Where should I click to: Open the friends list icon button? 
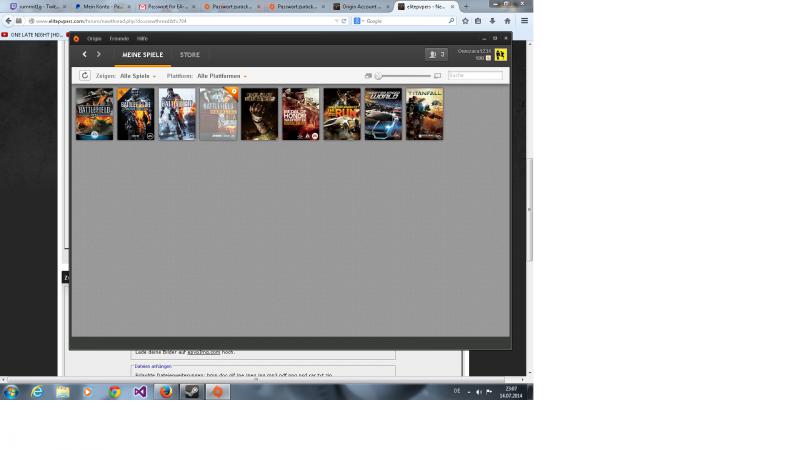(436, 54)
